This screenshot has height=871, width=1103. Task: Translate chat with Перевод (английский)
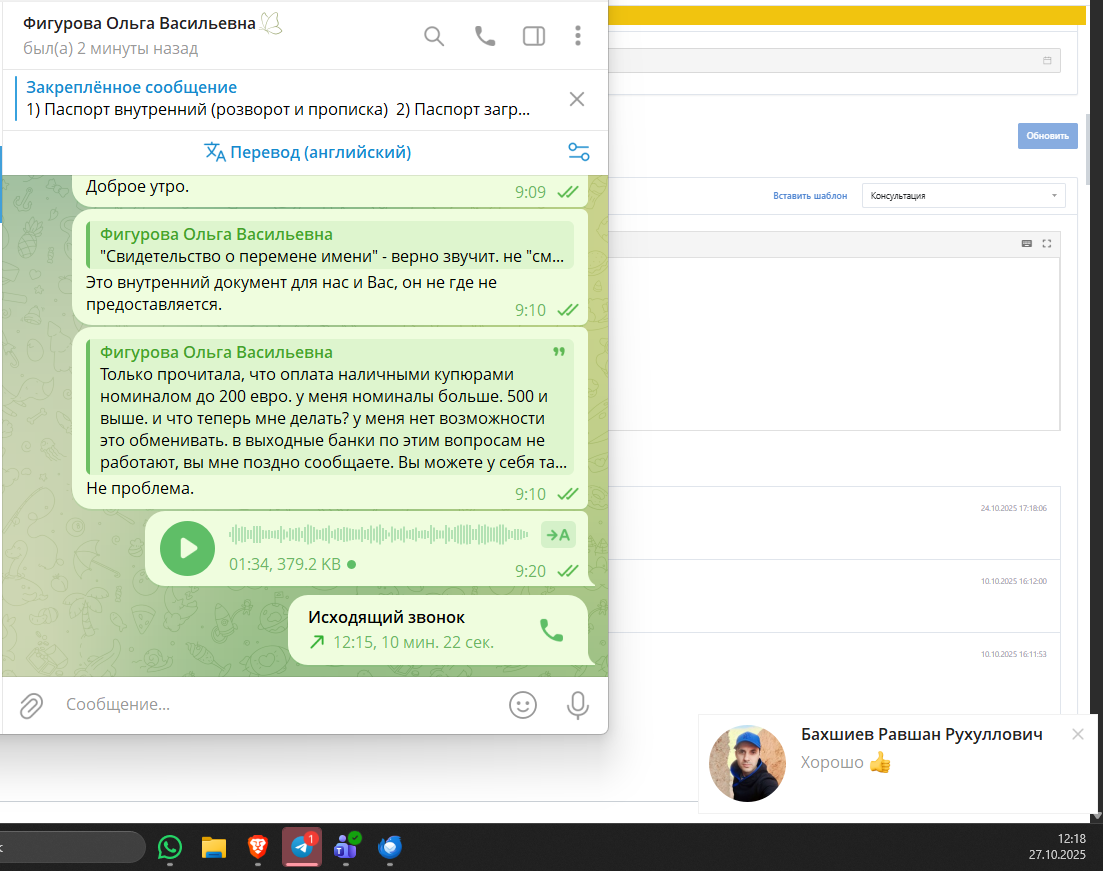307,152
